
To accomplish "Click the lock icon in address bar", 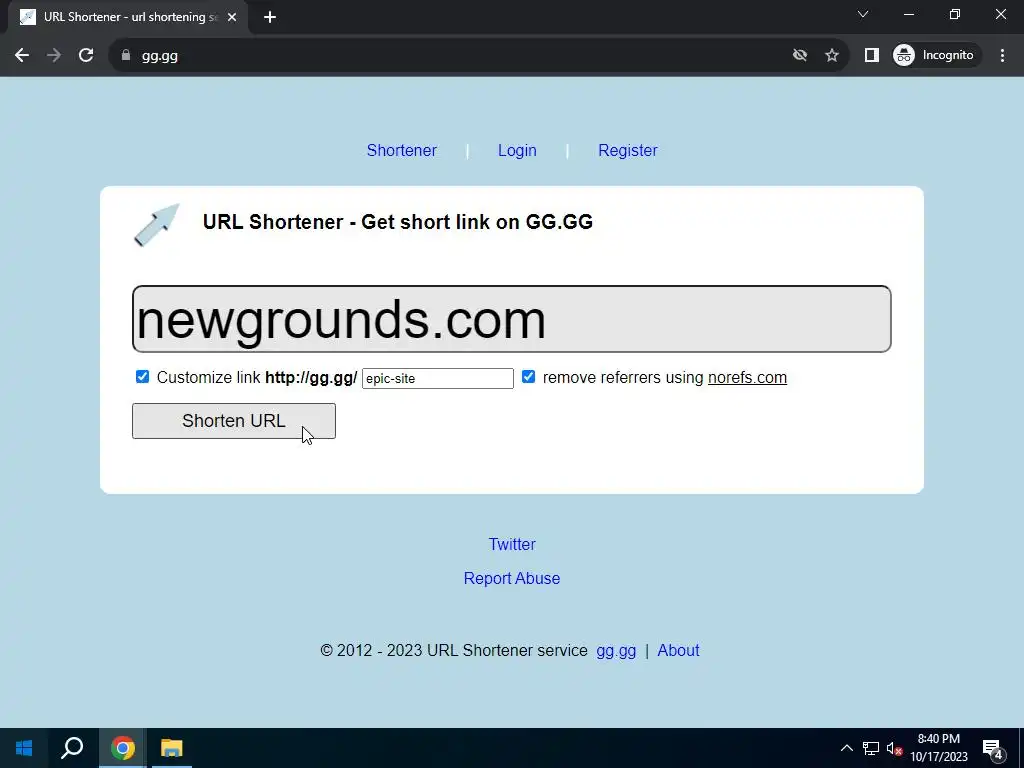I will [x=126, y=56].
